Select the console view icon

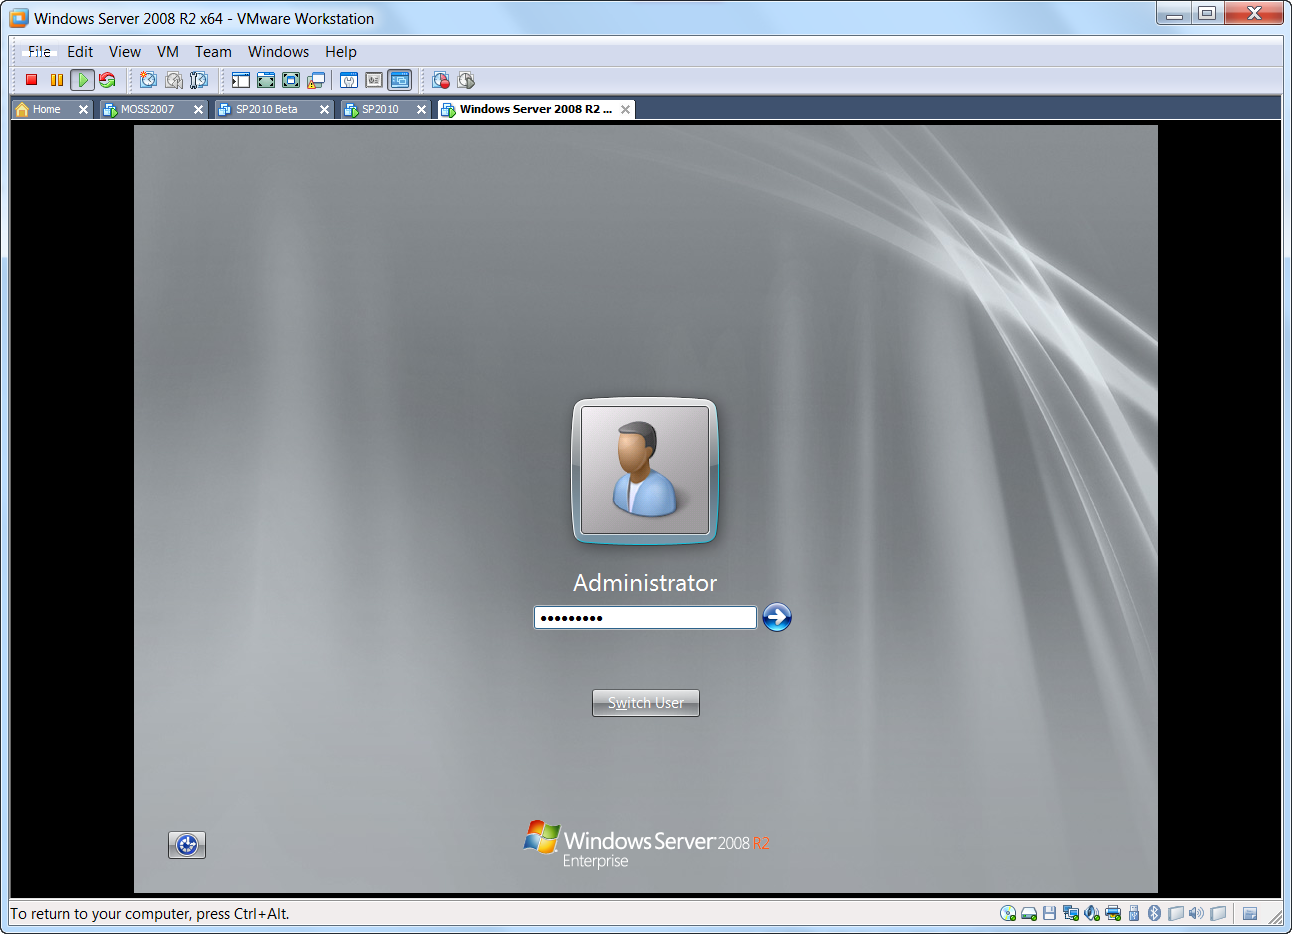[399, 80]
